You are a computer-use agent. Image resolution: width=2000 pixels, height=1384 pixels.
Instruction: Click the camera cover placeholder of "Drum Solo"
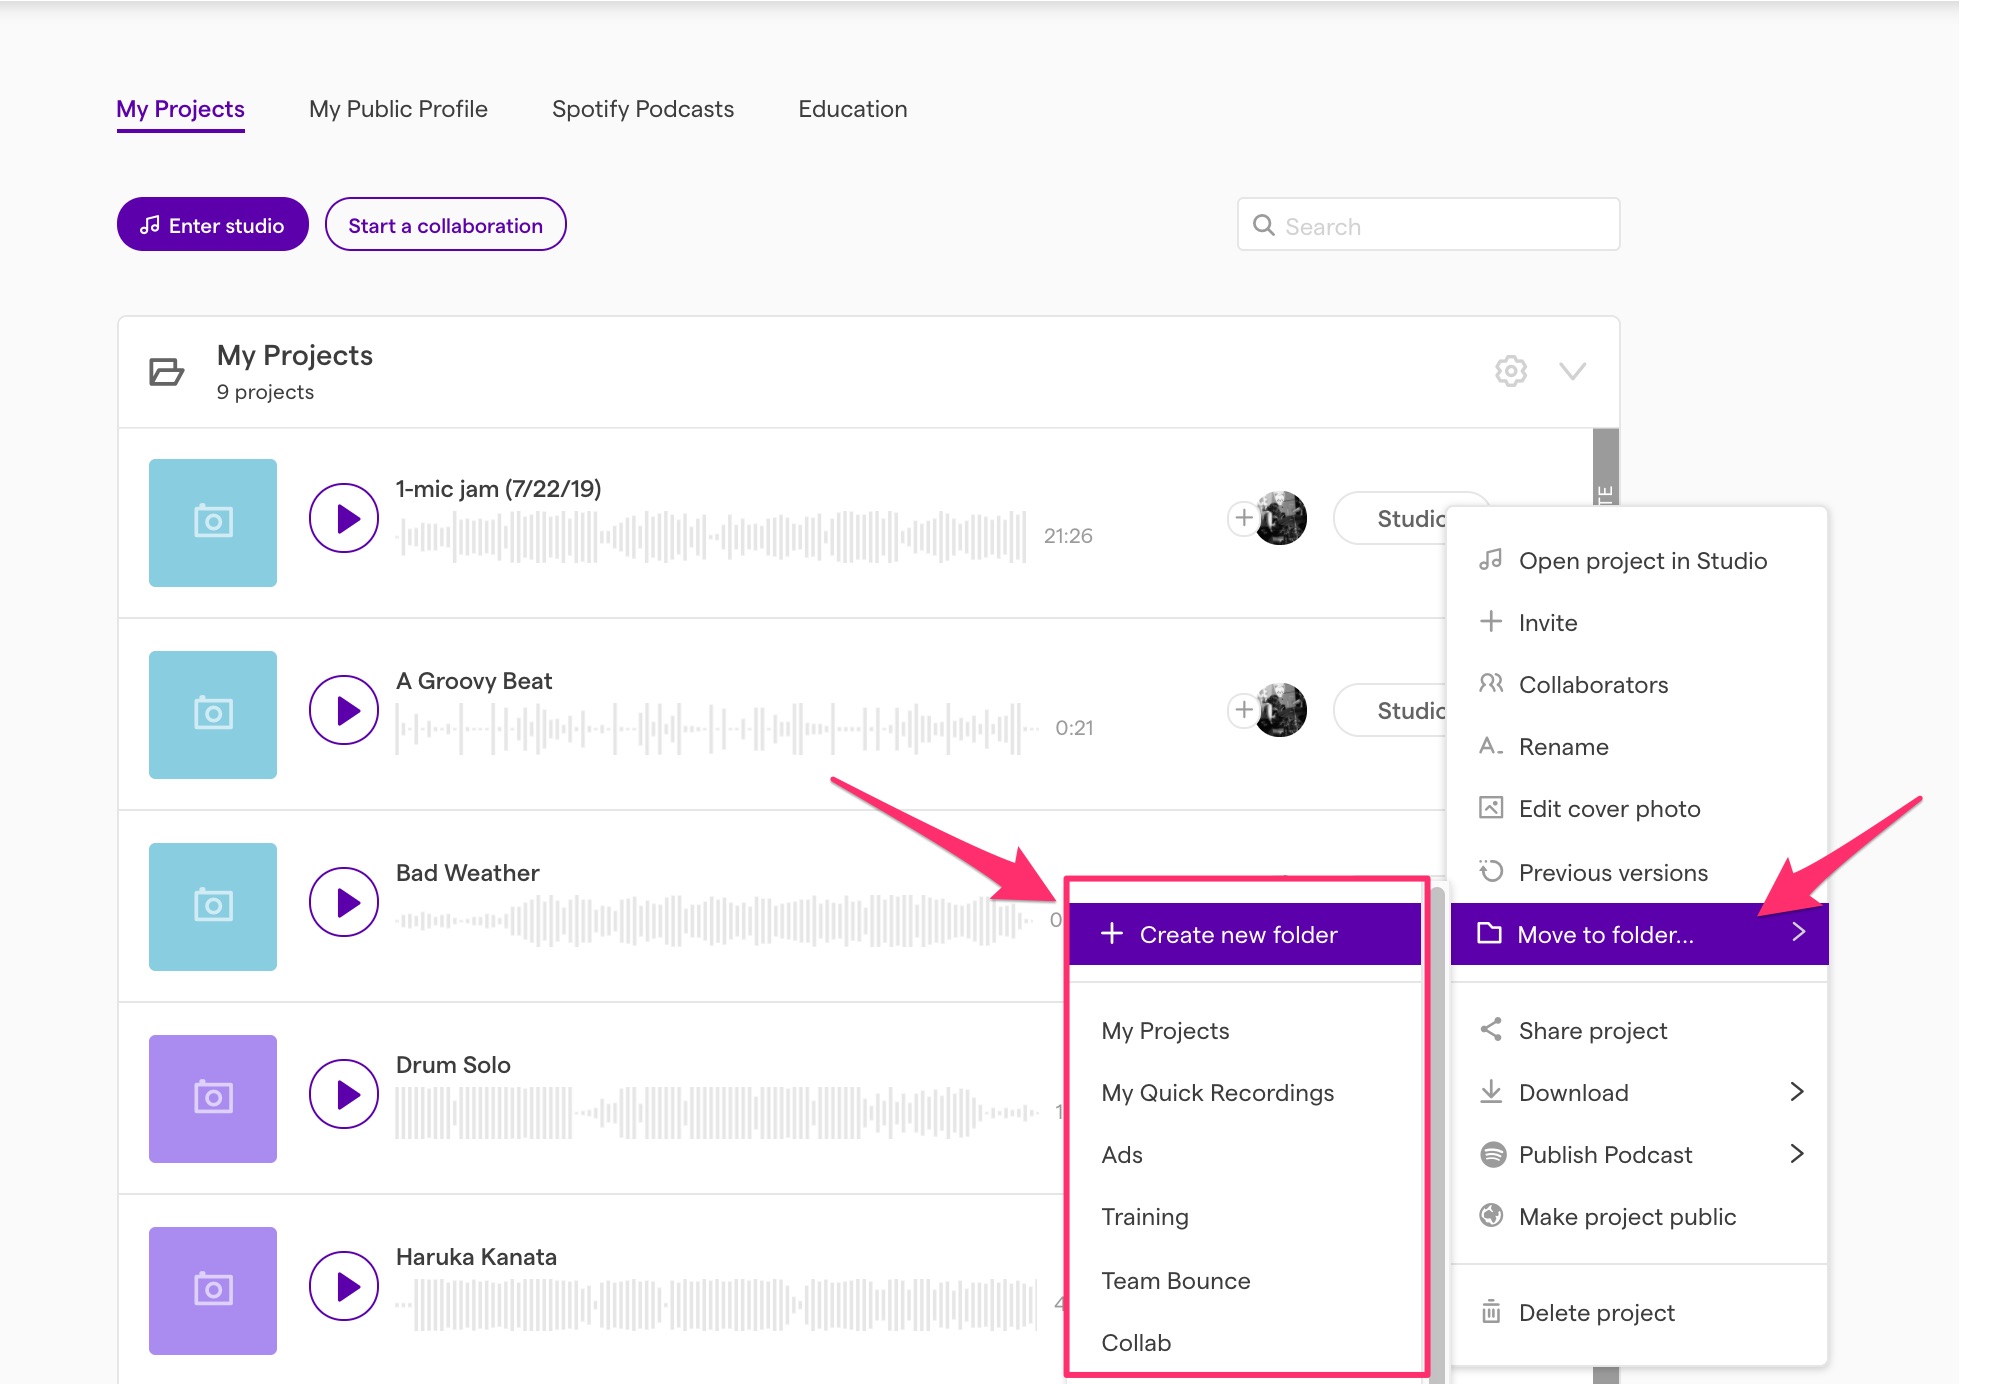212,1098
